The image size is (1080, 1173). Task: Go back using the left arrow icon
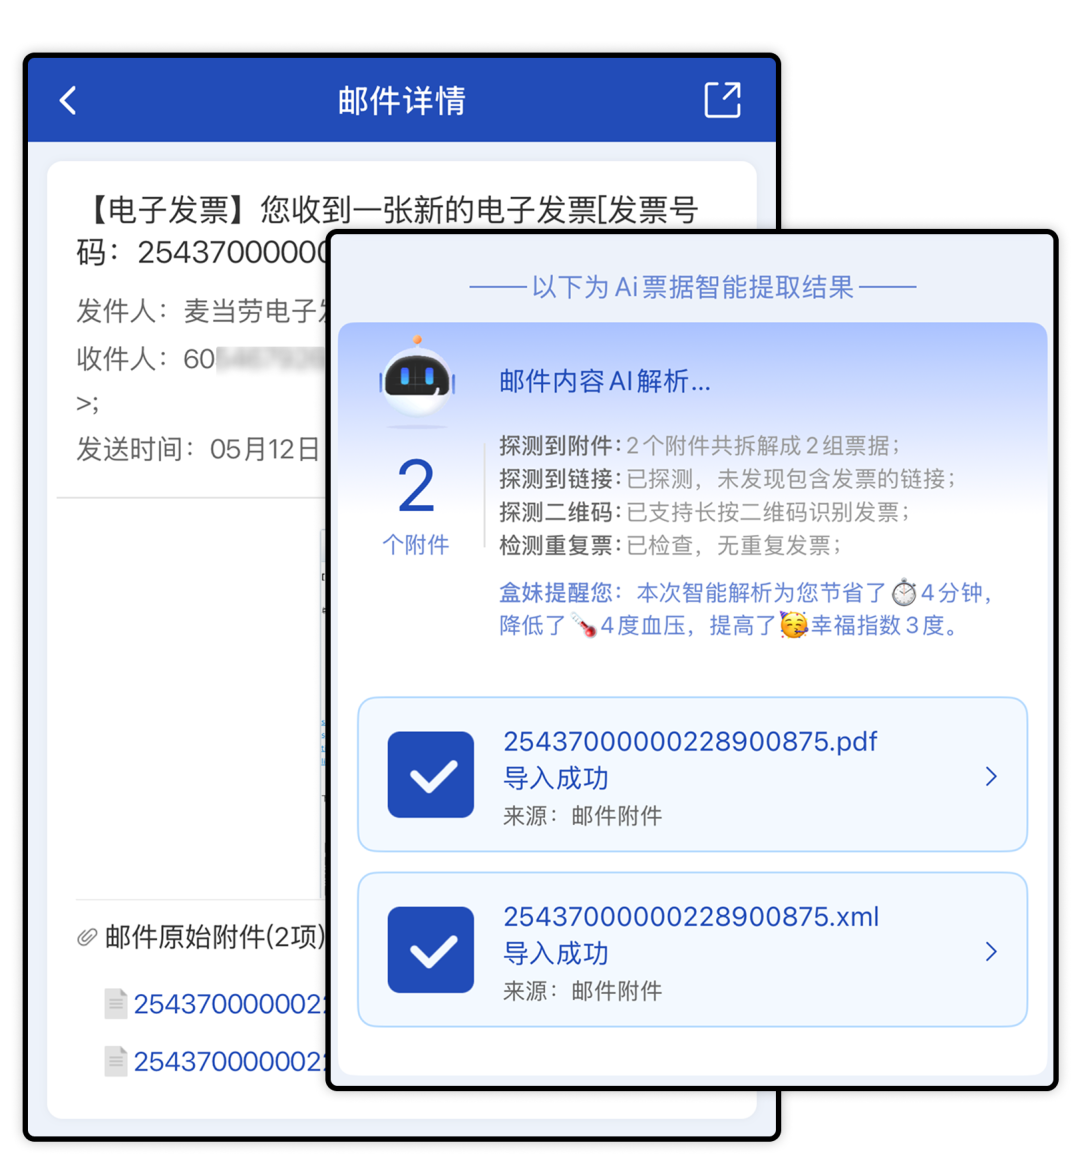[68, 100]
